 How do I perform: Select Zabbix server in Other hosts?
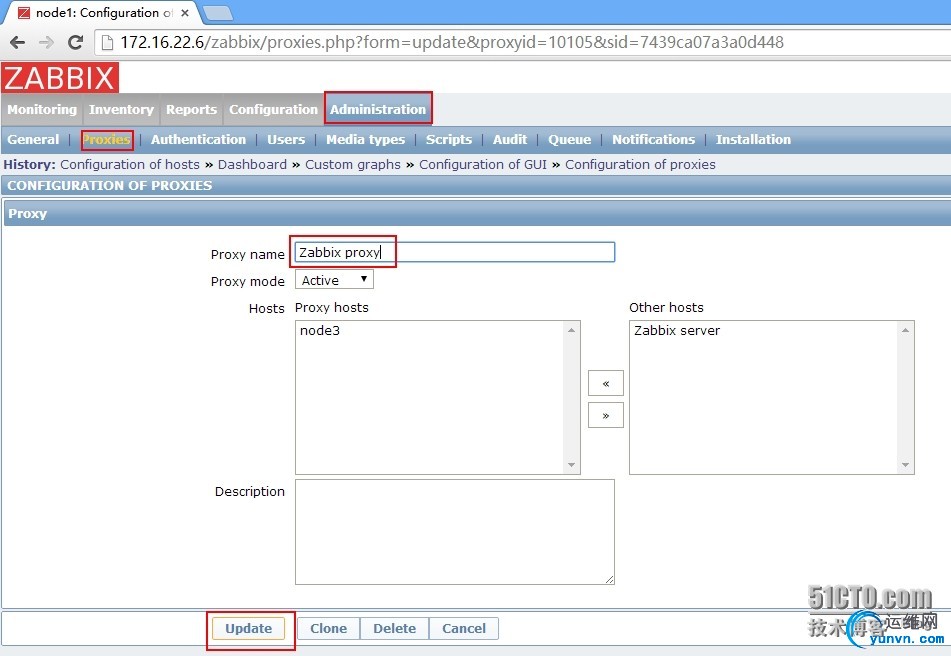coord(677,330)
